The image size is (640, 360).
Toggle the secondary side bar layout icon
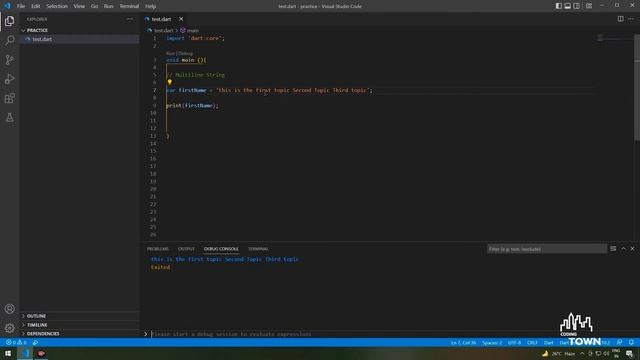coord(576,6)
